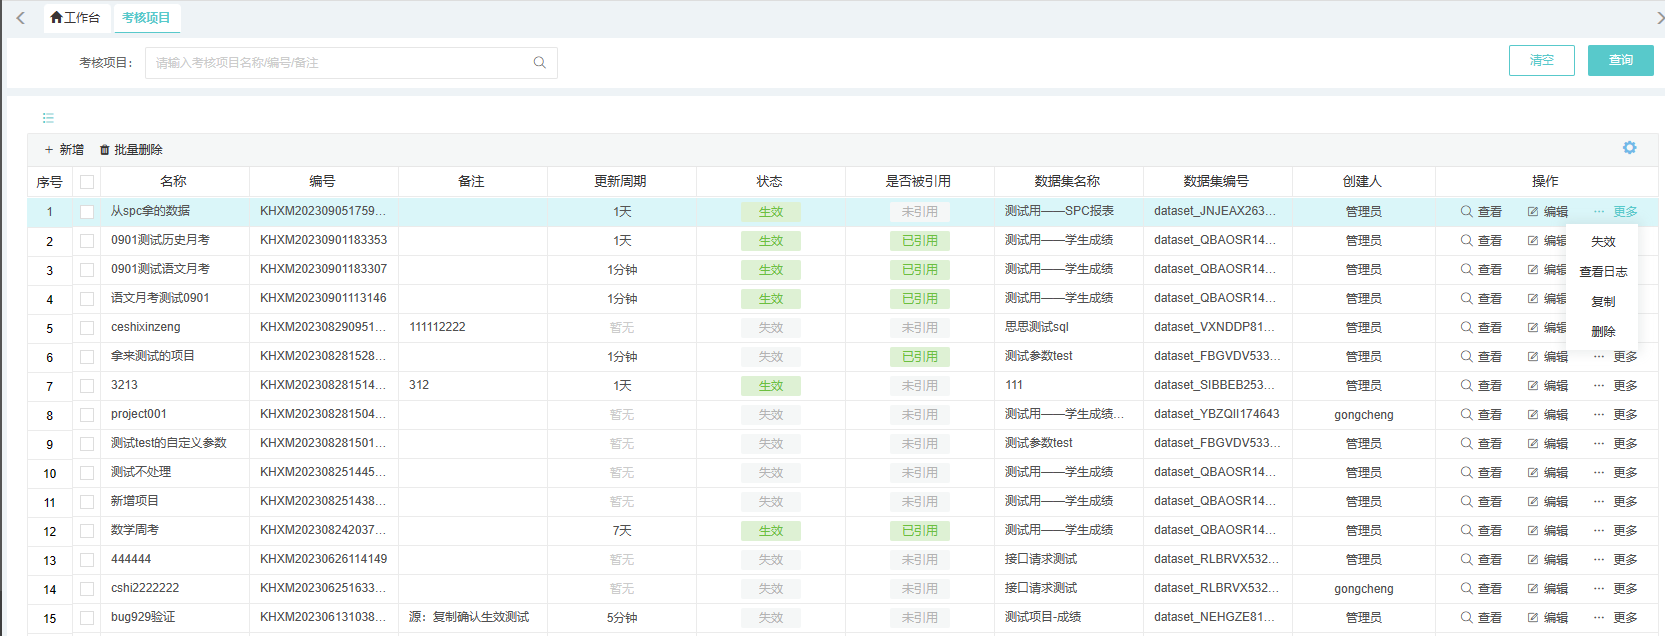Edit the 从spc拿的数据 row
Viewport: 1665px width, 636px height.
click(1547, 212)
